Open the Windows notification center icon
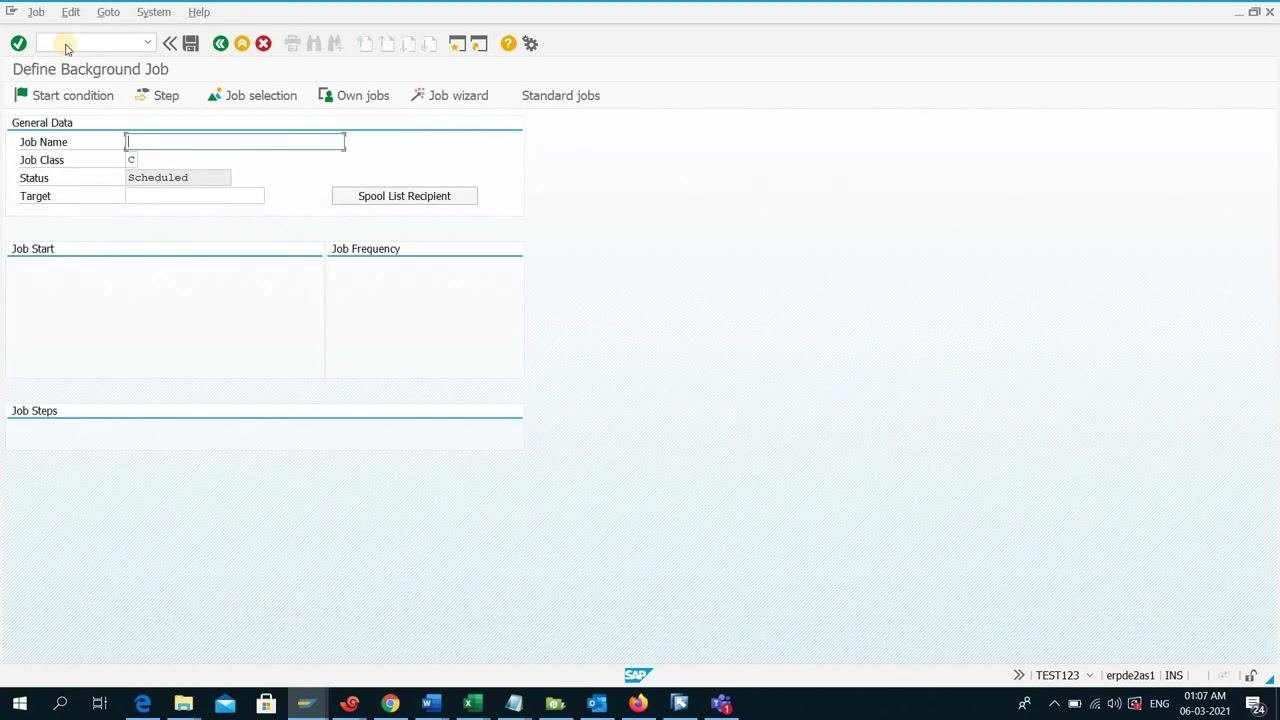The width and height of the screenshot is (1280, 720). 1254,704
